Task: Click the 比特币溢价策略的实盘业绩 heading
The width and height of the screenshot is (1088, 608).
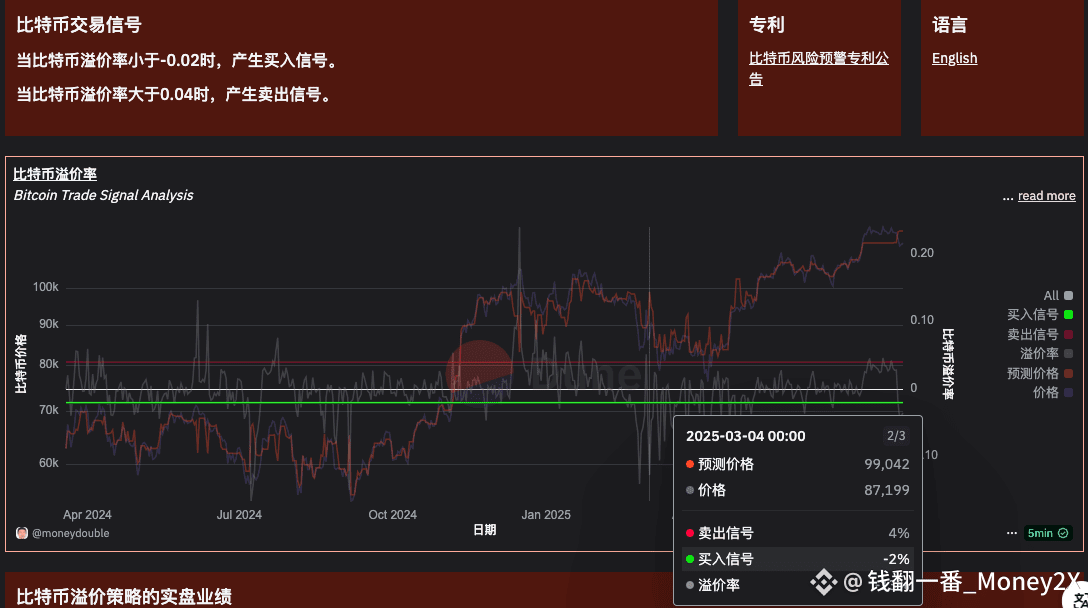Action: coord(124,597)
